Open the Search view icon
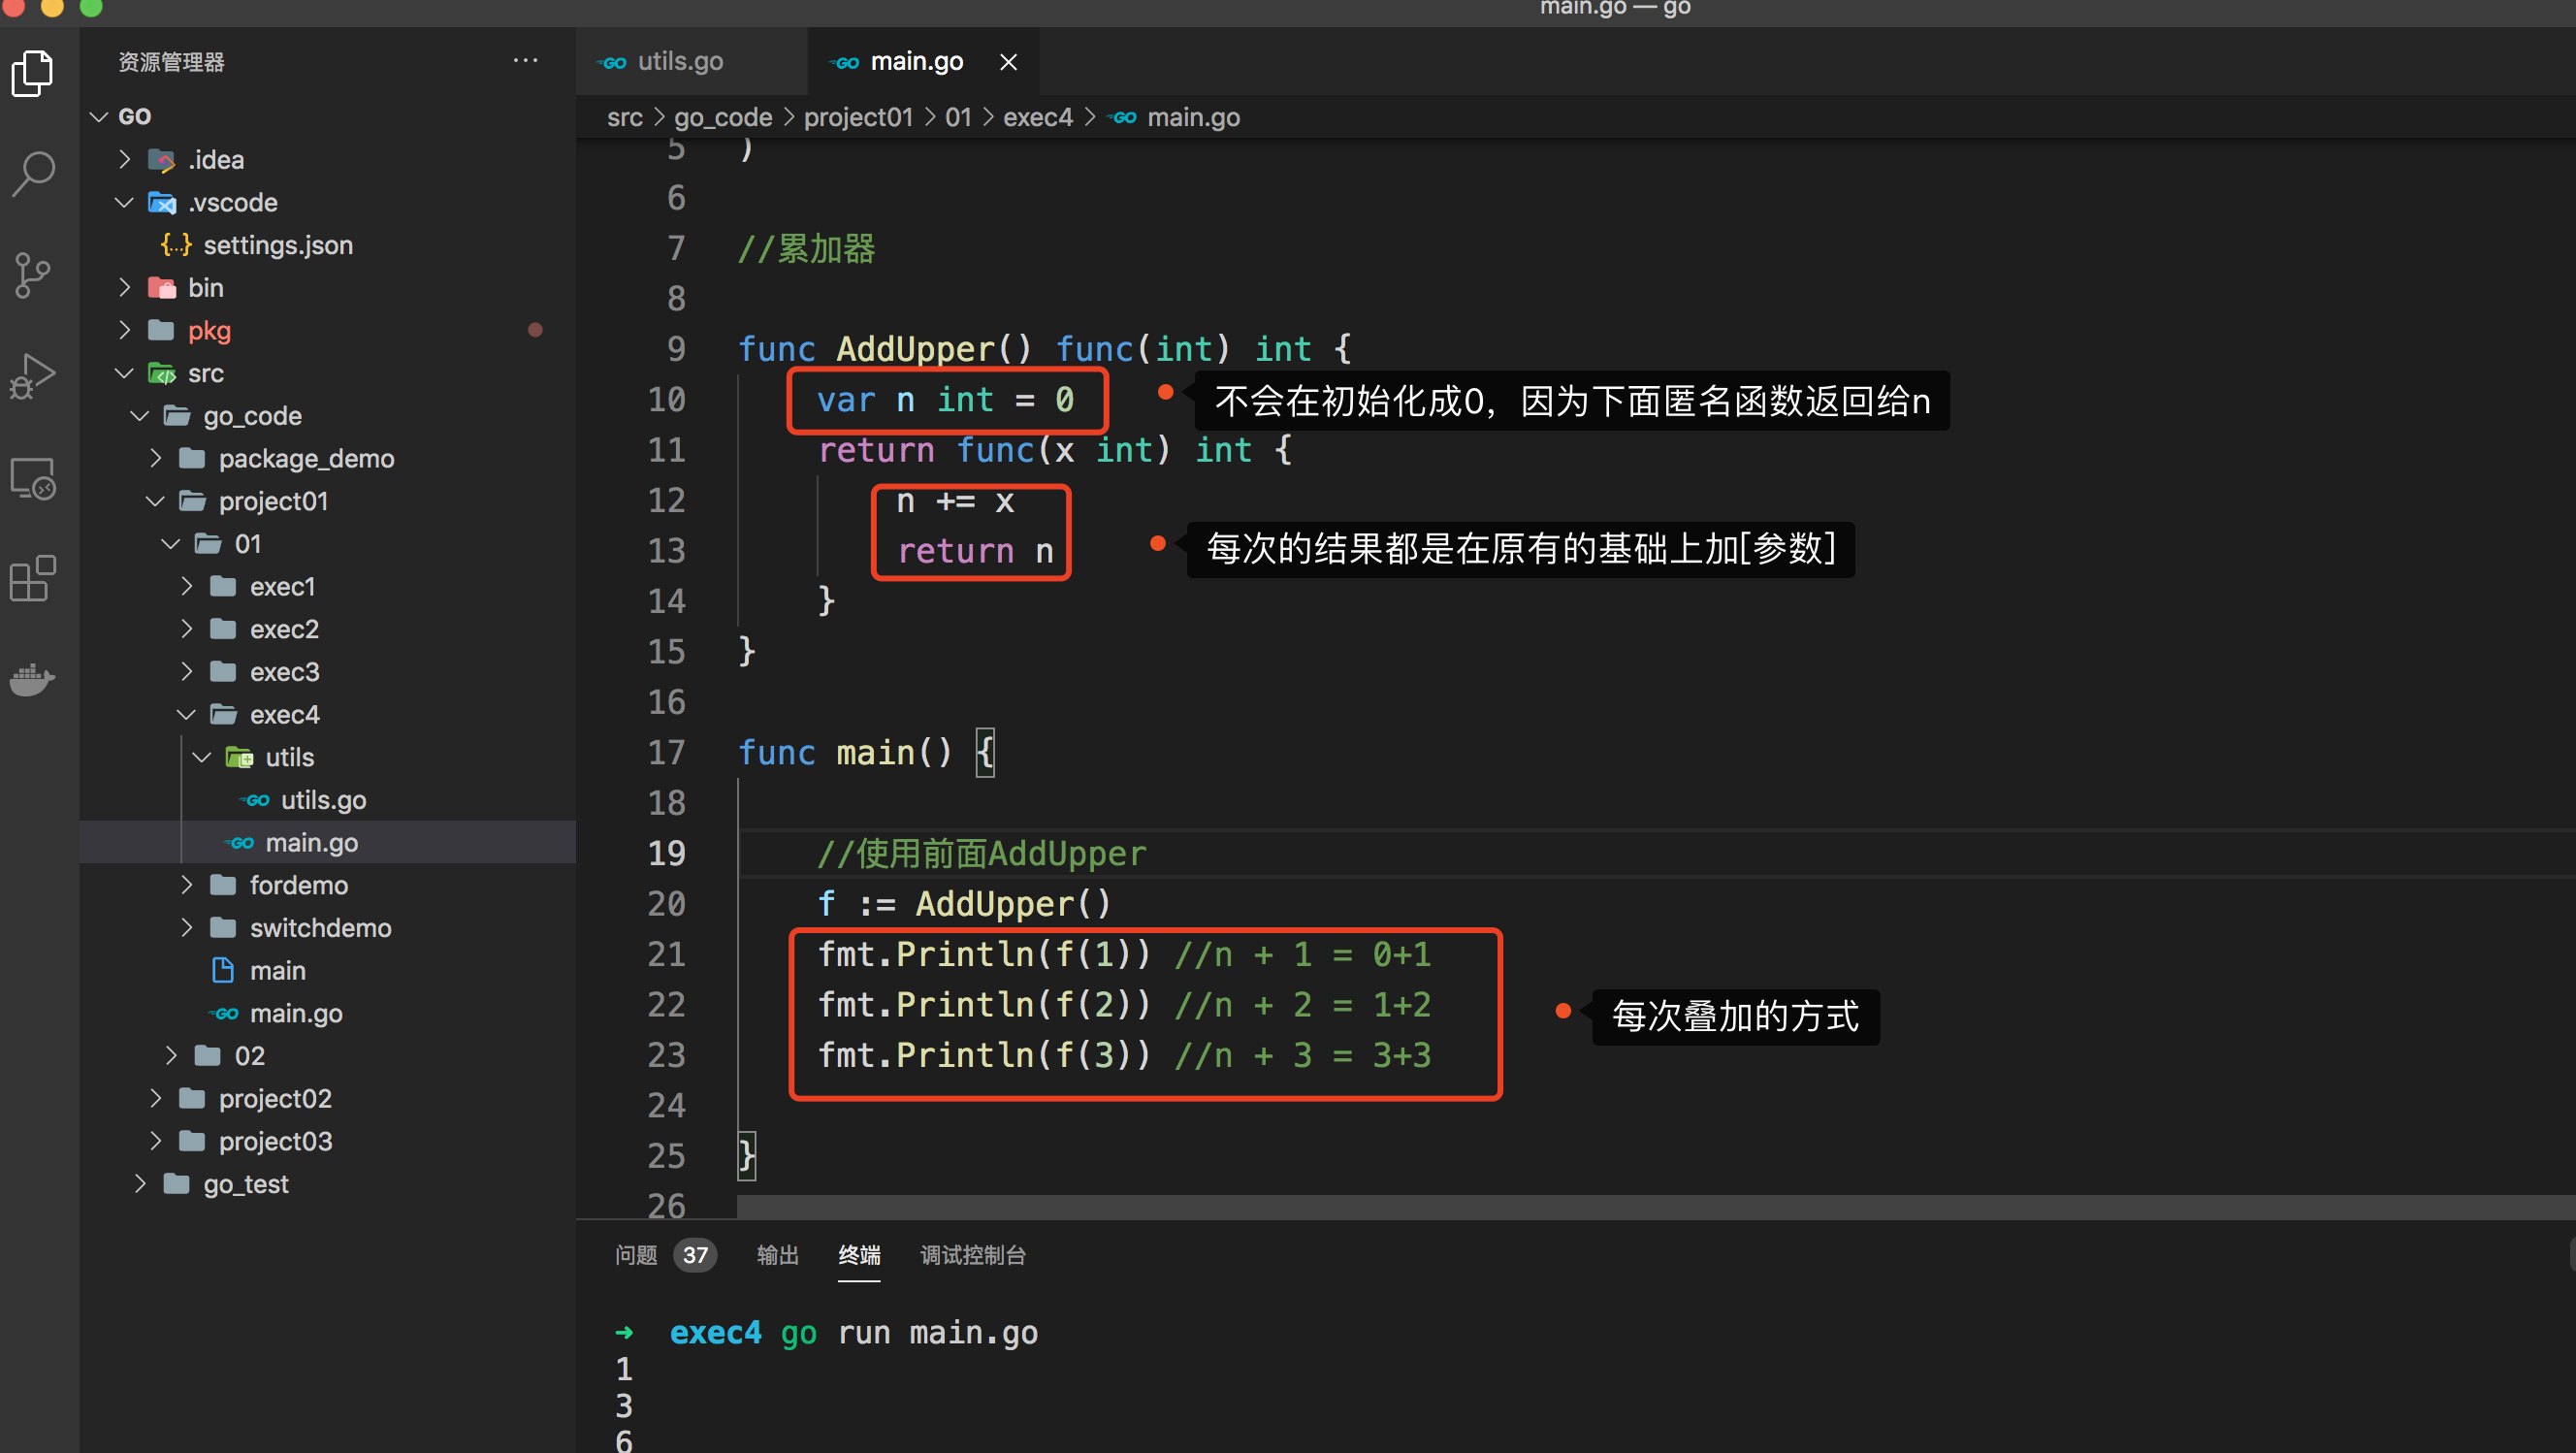The width and height of the screenshot is (2576, 1453). tap(33, 174)
